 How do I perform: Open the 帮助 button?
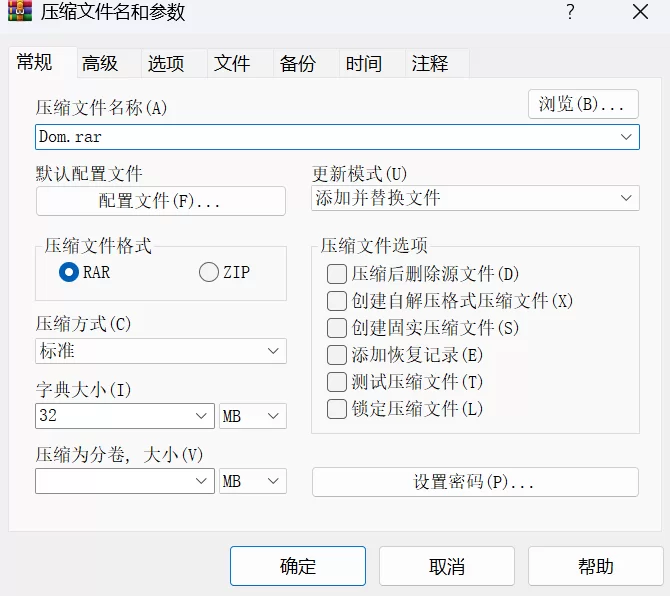[596, 566]
